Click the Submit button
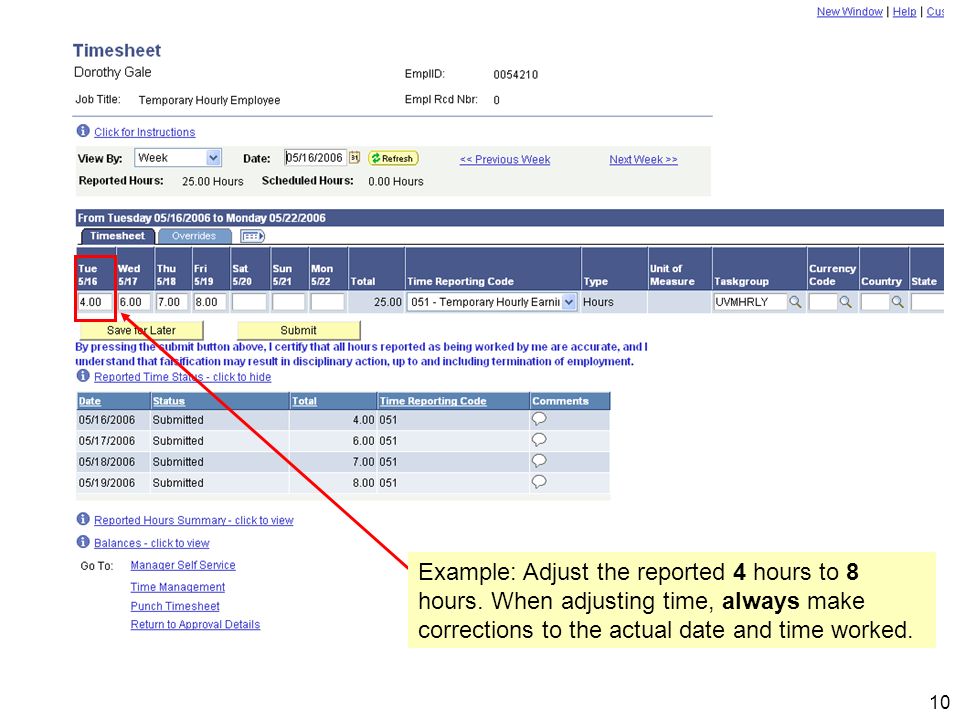The height and width of the screenshot is (720, 960). [x=298, y=331]
